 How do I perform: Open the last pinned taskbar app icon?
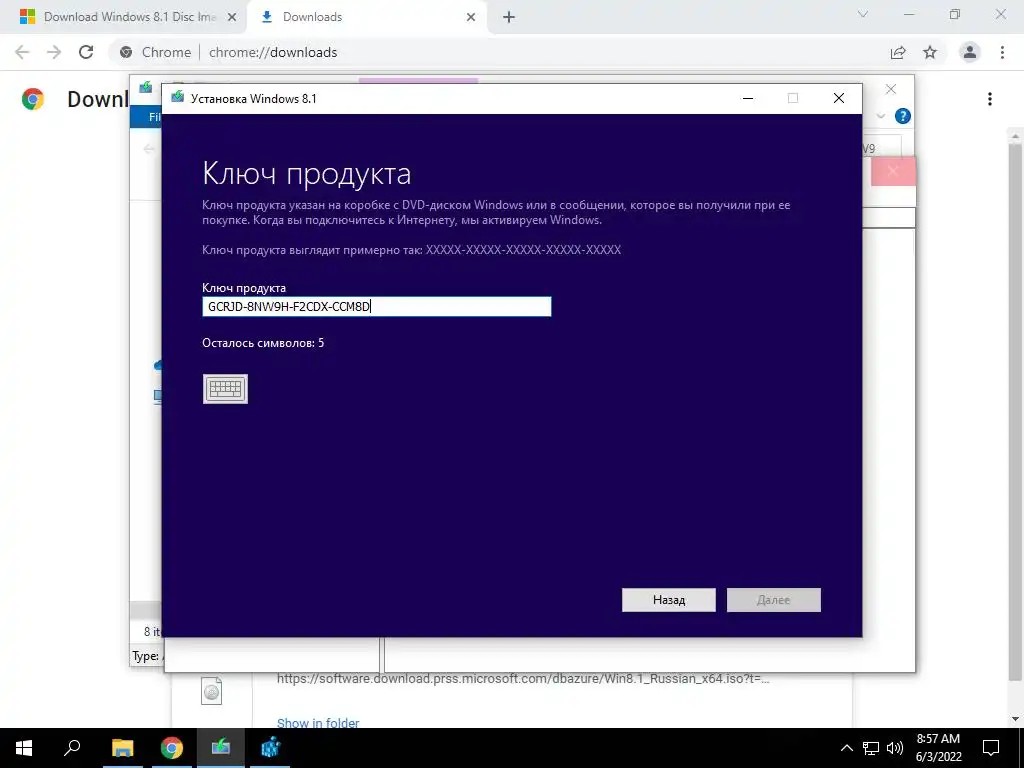point(270,748)
